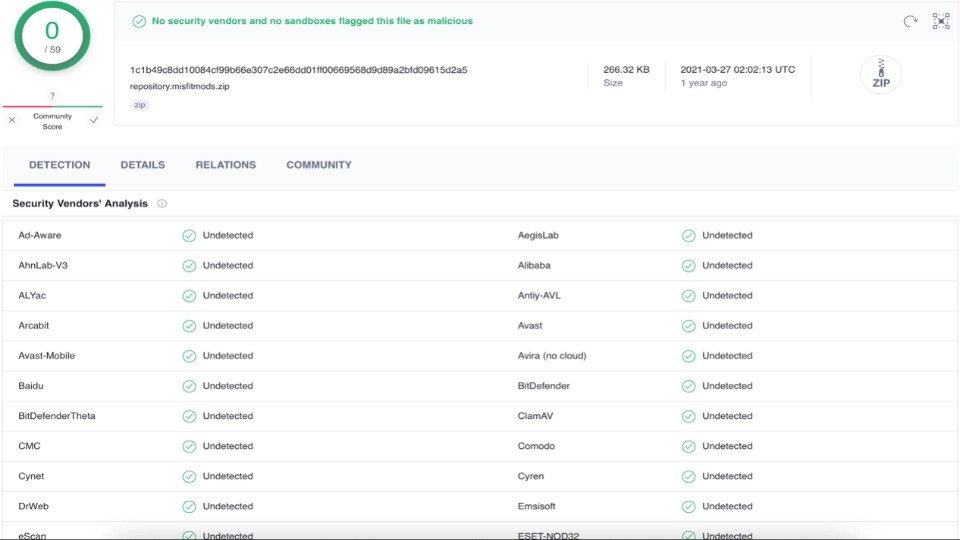
Task: Click the ALYac vendor name
Action: (x=32, y=295)
